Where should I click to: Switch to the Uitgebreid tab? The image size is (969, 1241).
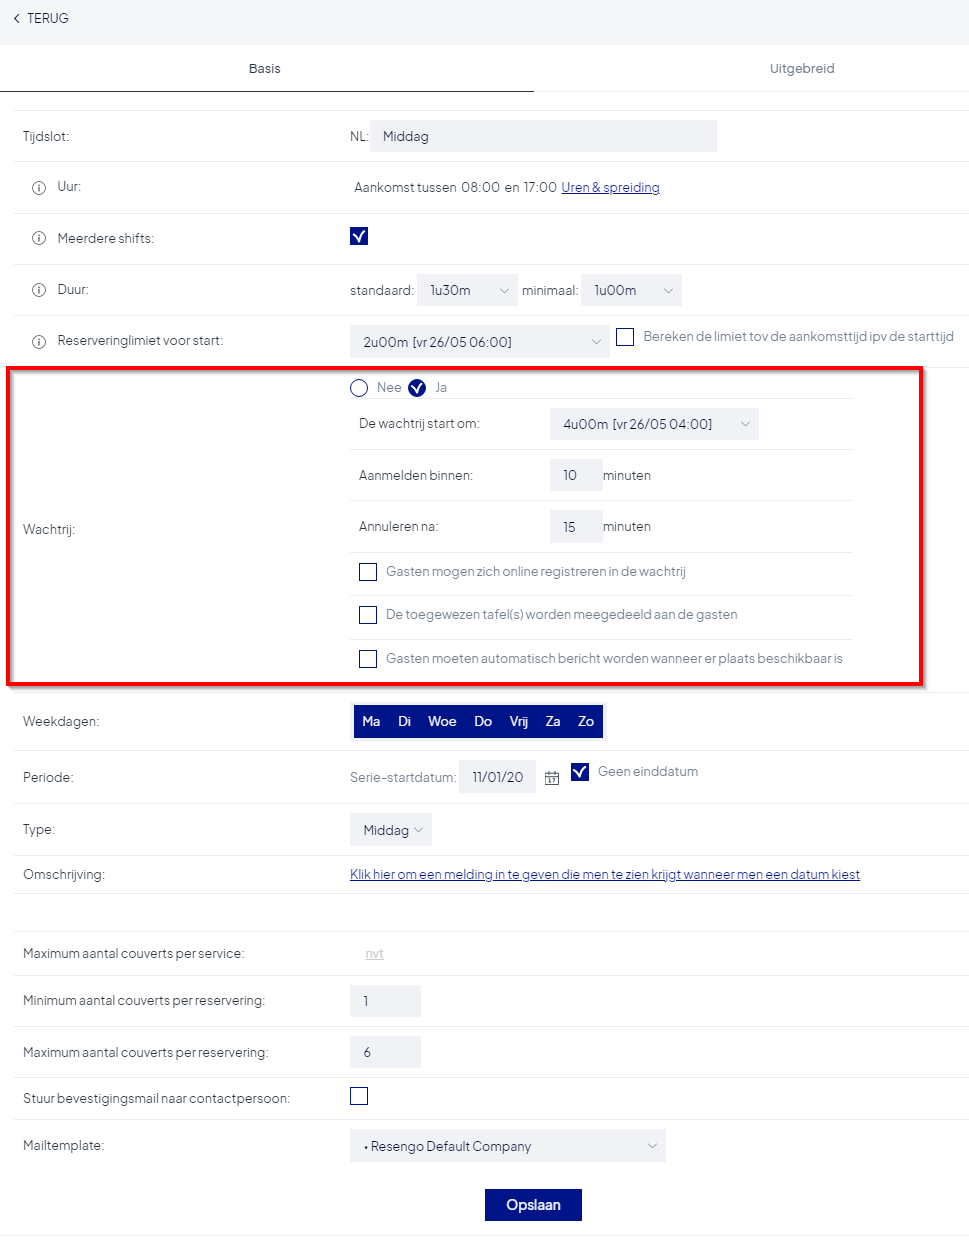802,68
